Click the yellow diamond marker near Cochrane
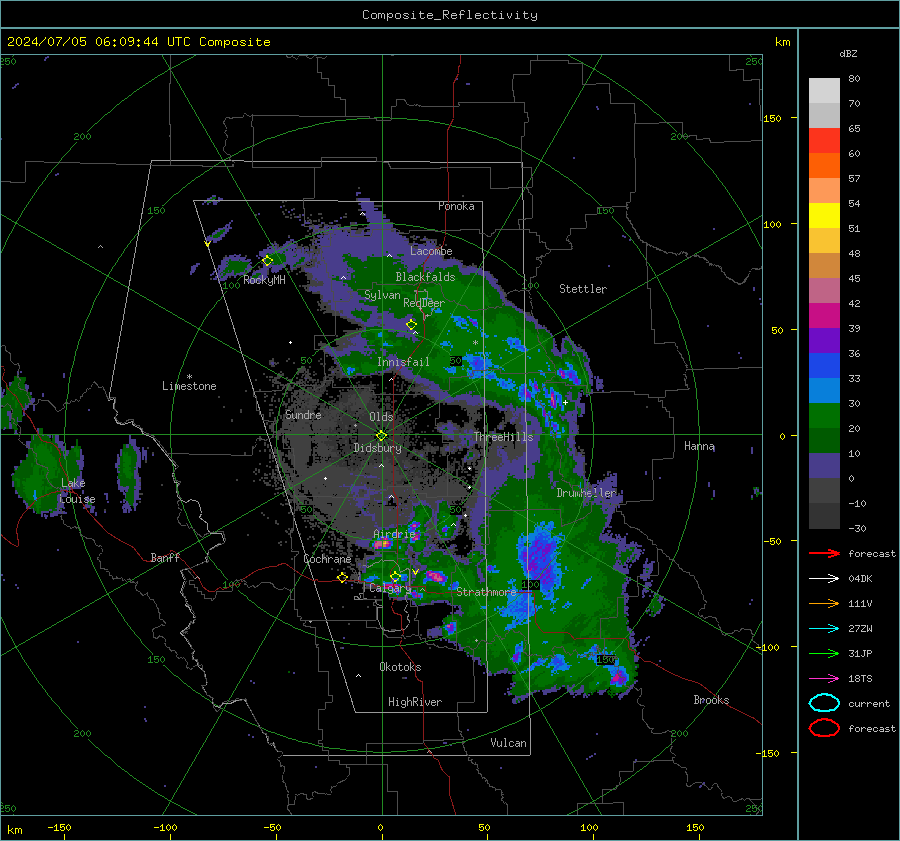Screen dimensions: 900x841 click(x=342, y=578)
